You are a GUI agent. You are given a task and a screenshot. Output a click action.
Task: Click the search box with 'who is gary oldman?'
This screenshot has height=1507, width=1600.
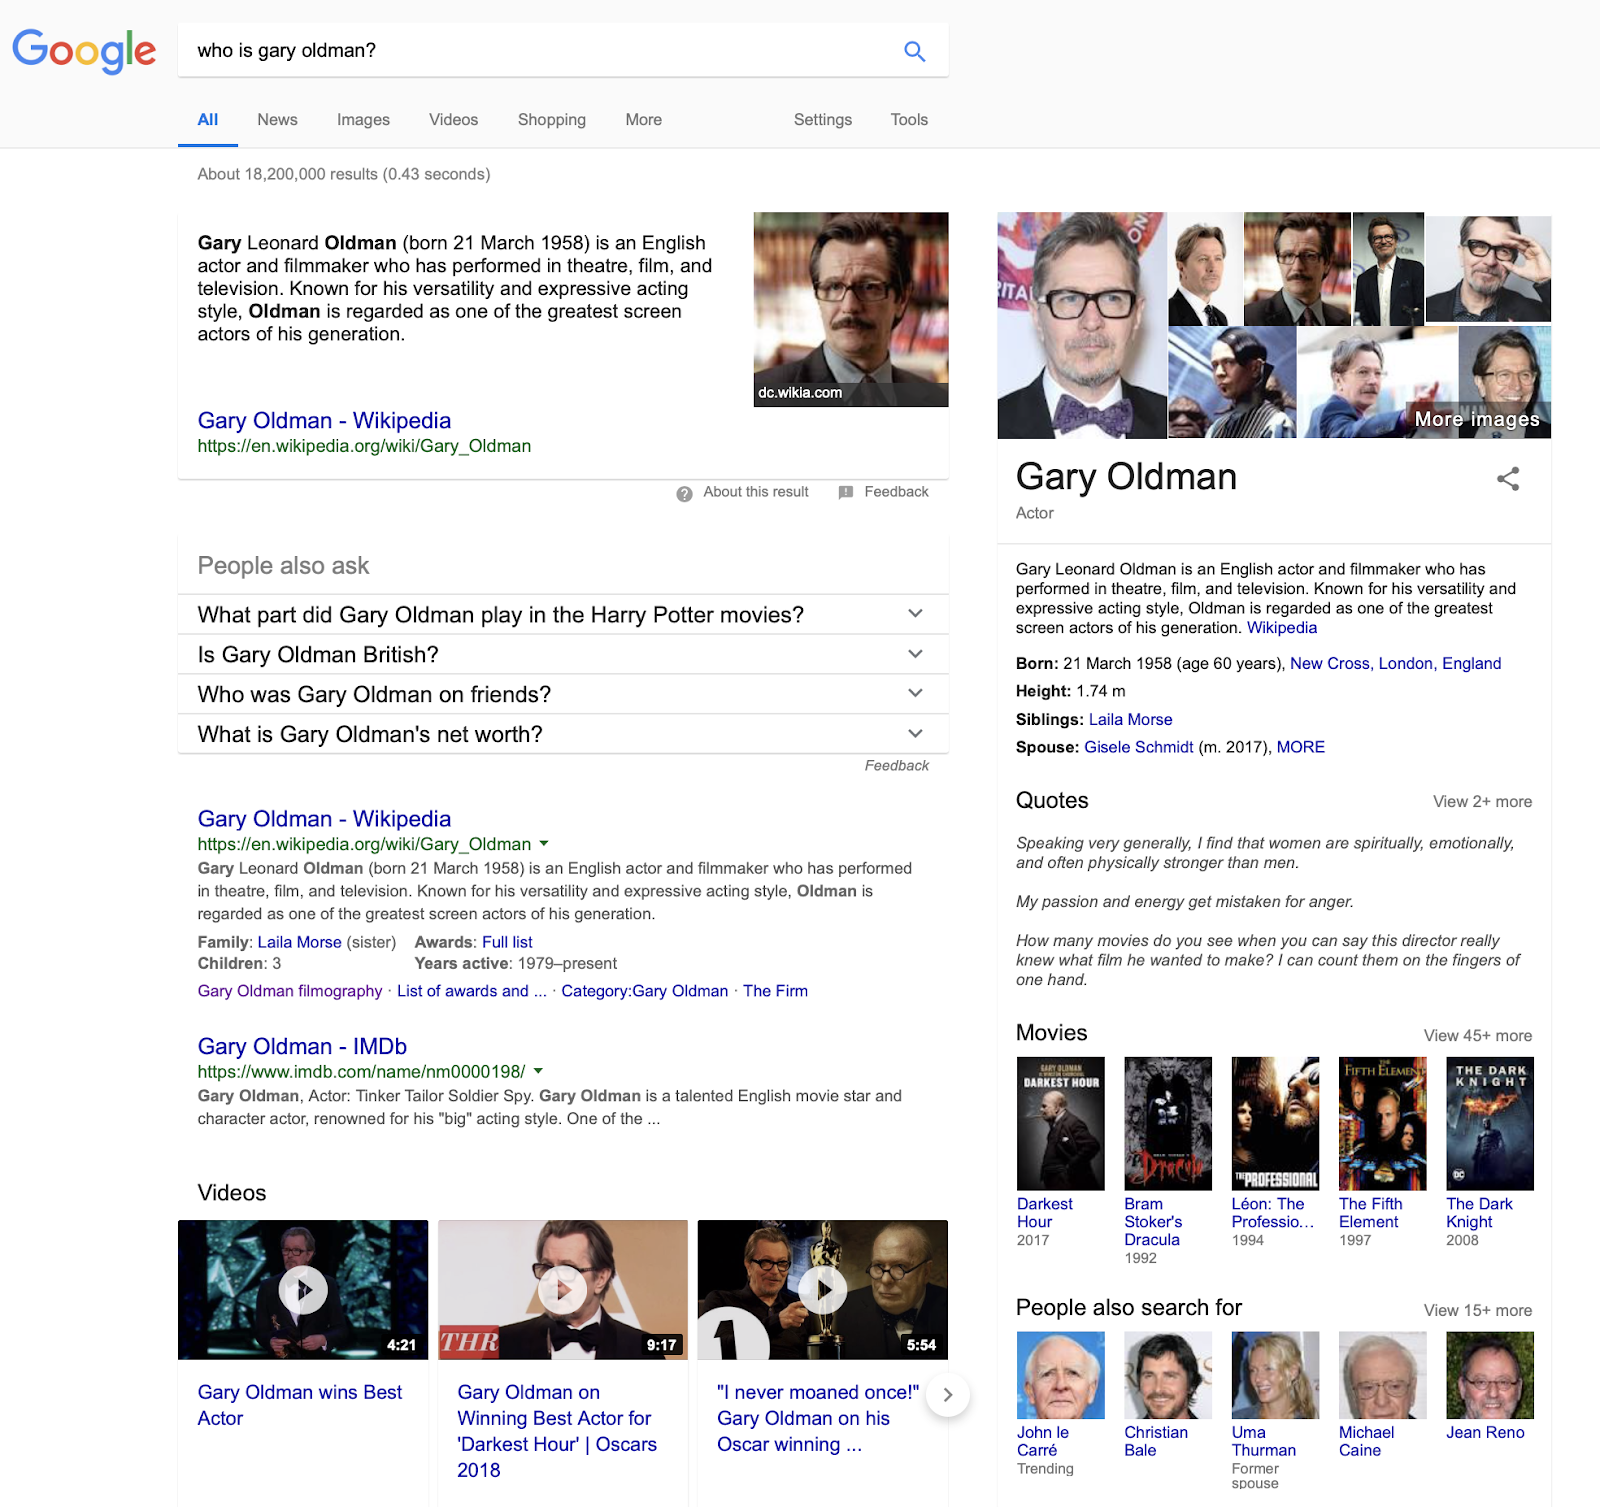coord(540,51)
